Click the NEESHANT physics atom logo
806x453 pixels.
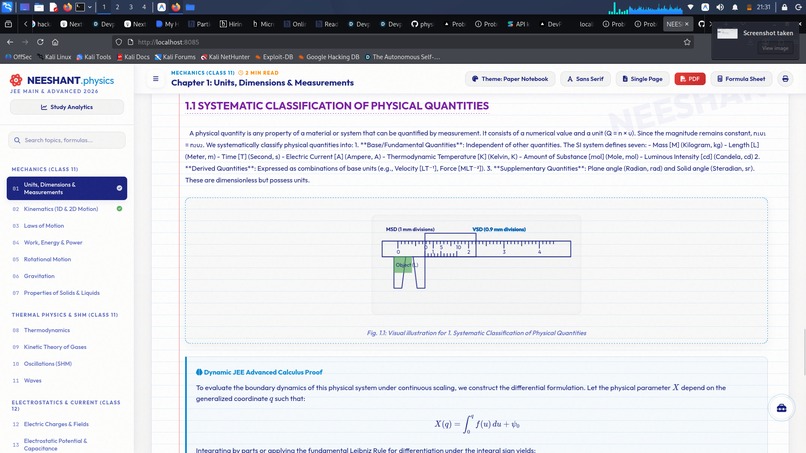(16, 80)
